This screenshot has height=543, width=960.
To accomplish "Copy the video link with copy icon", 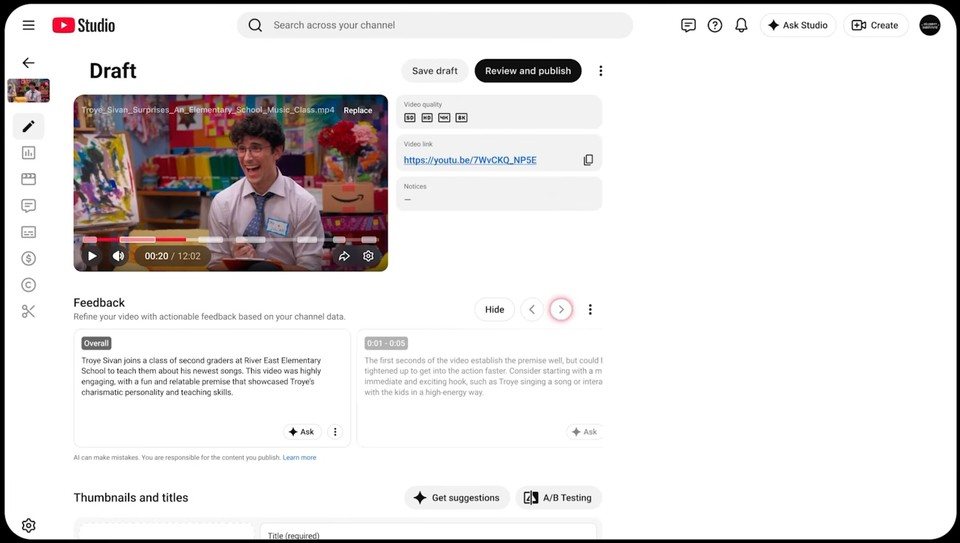I will [588, 160].
